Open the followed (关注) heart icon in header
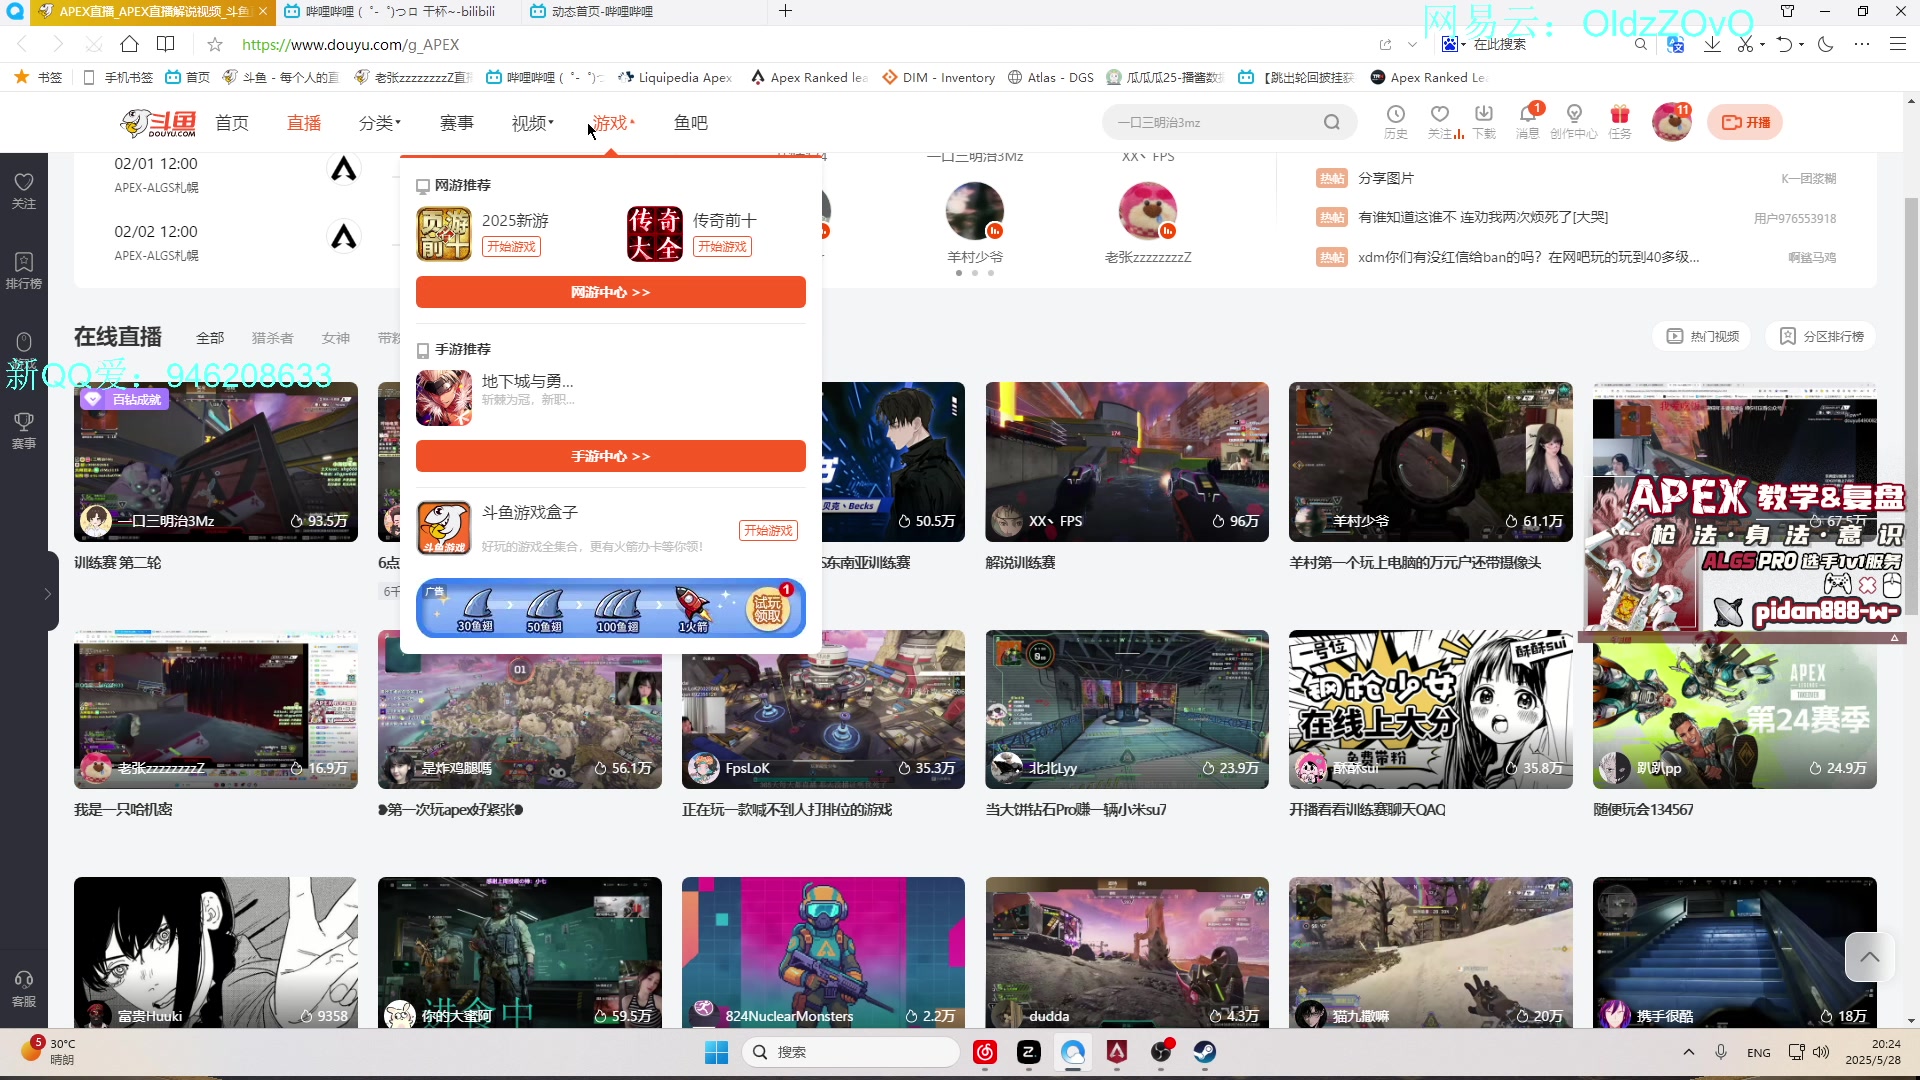The width and height of the screenshot is (1920, 1080). click(1440, 121)
